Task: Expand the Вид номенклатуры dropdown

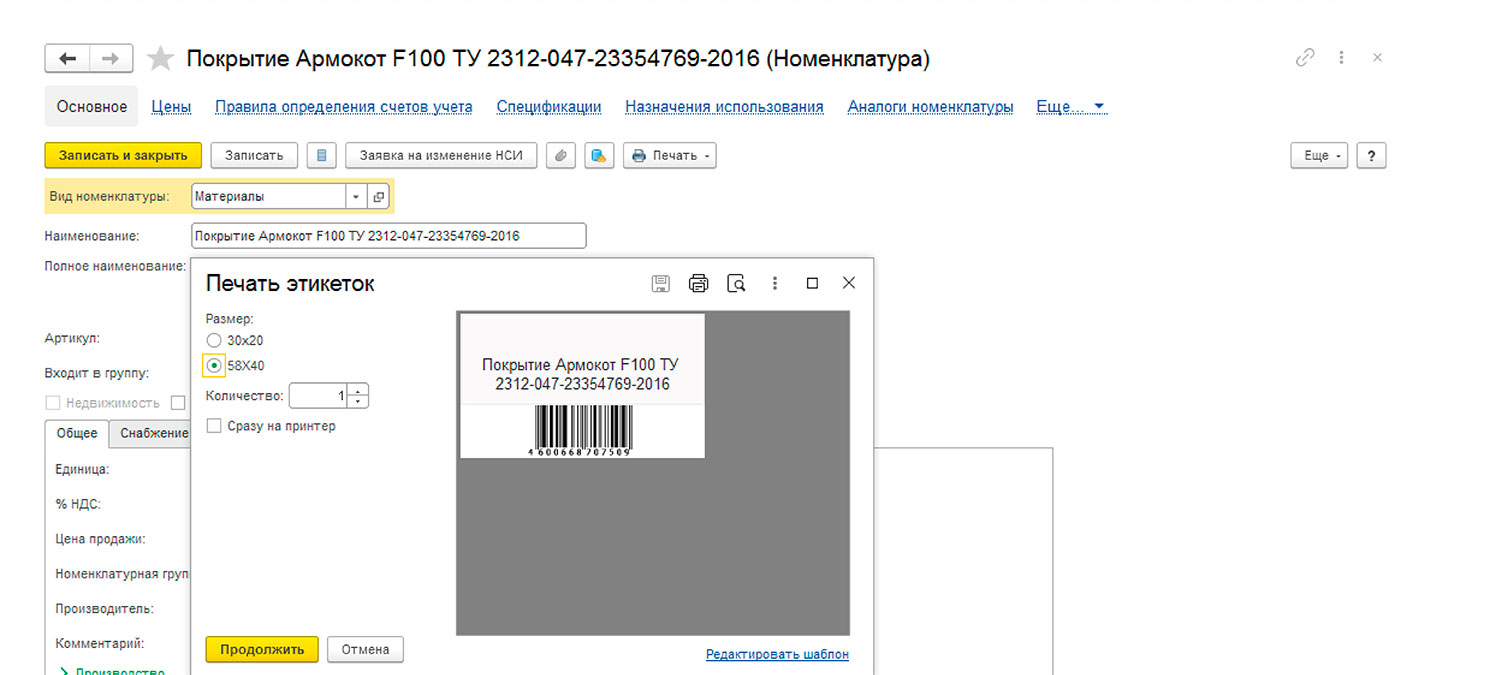Action: pos(356,197)
